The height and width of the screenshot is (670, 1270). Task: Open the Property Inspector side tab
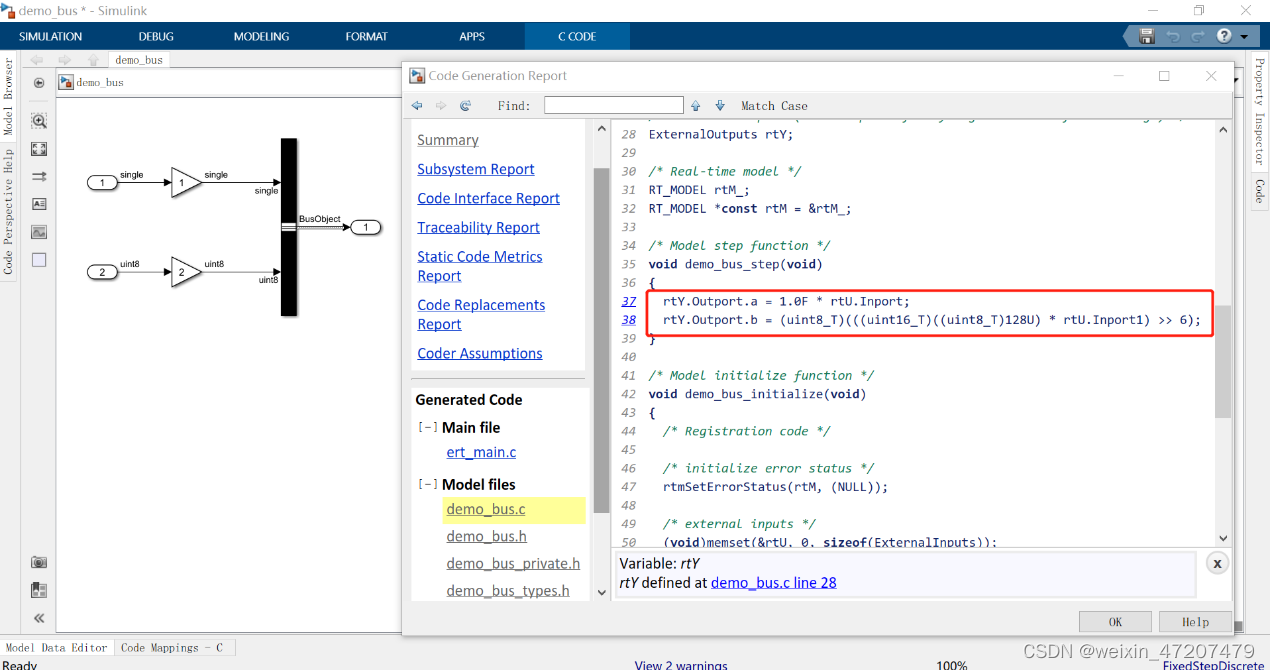[1259, 111]
